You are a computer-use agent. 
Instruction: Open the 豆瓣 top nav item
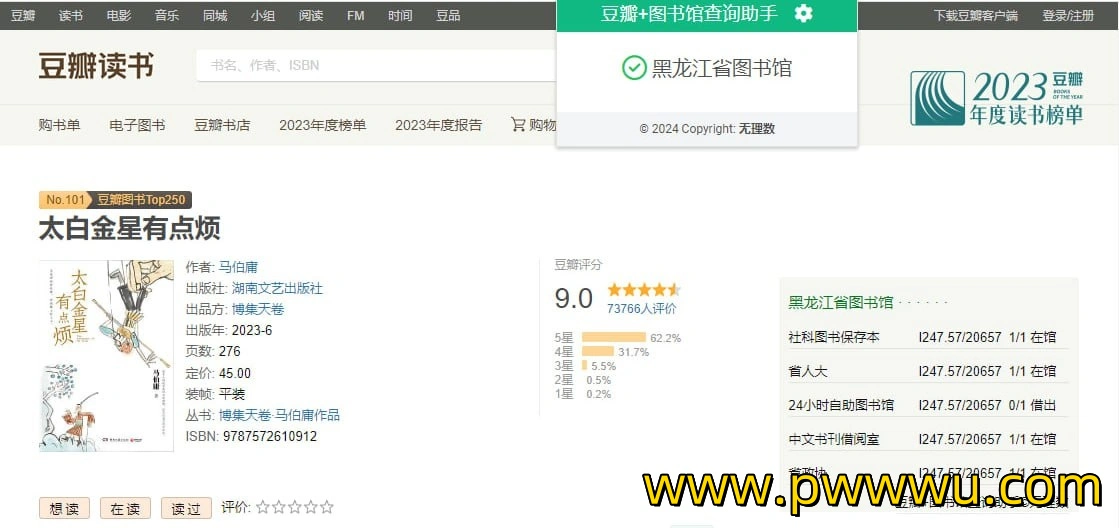[x=23, y=15]
